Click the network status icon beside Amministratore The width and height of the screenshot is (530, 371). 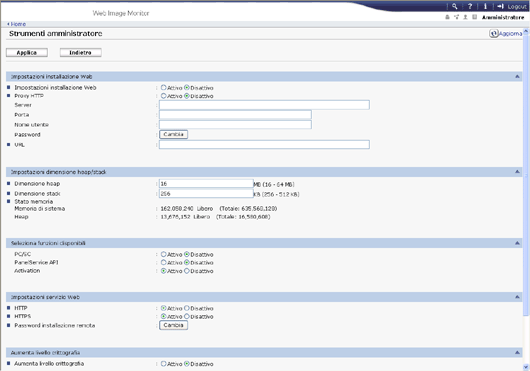click(457, 17)
